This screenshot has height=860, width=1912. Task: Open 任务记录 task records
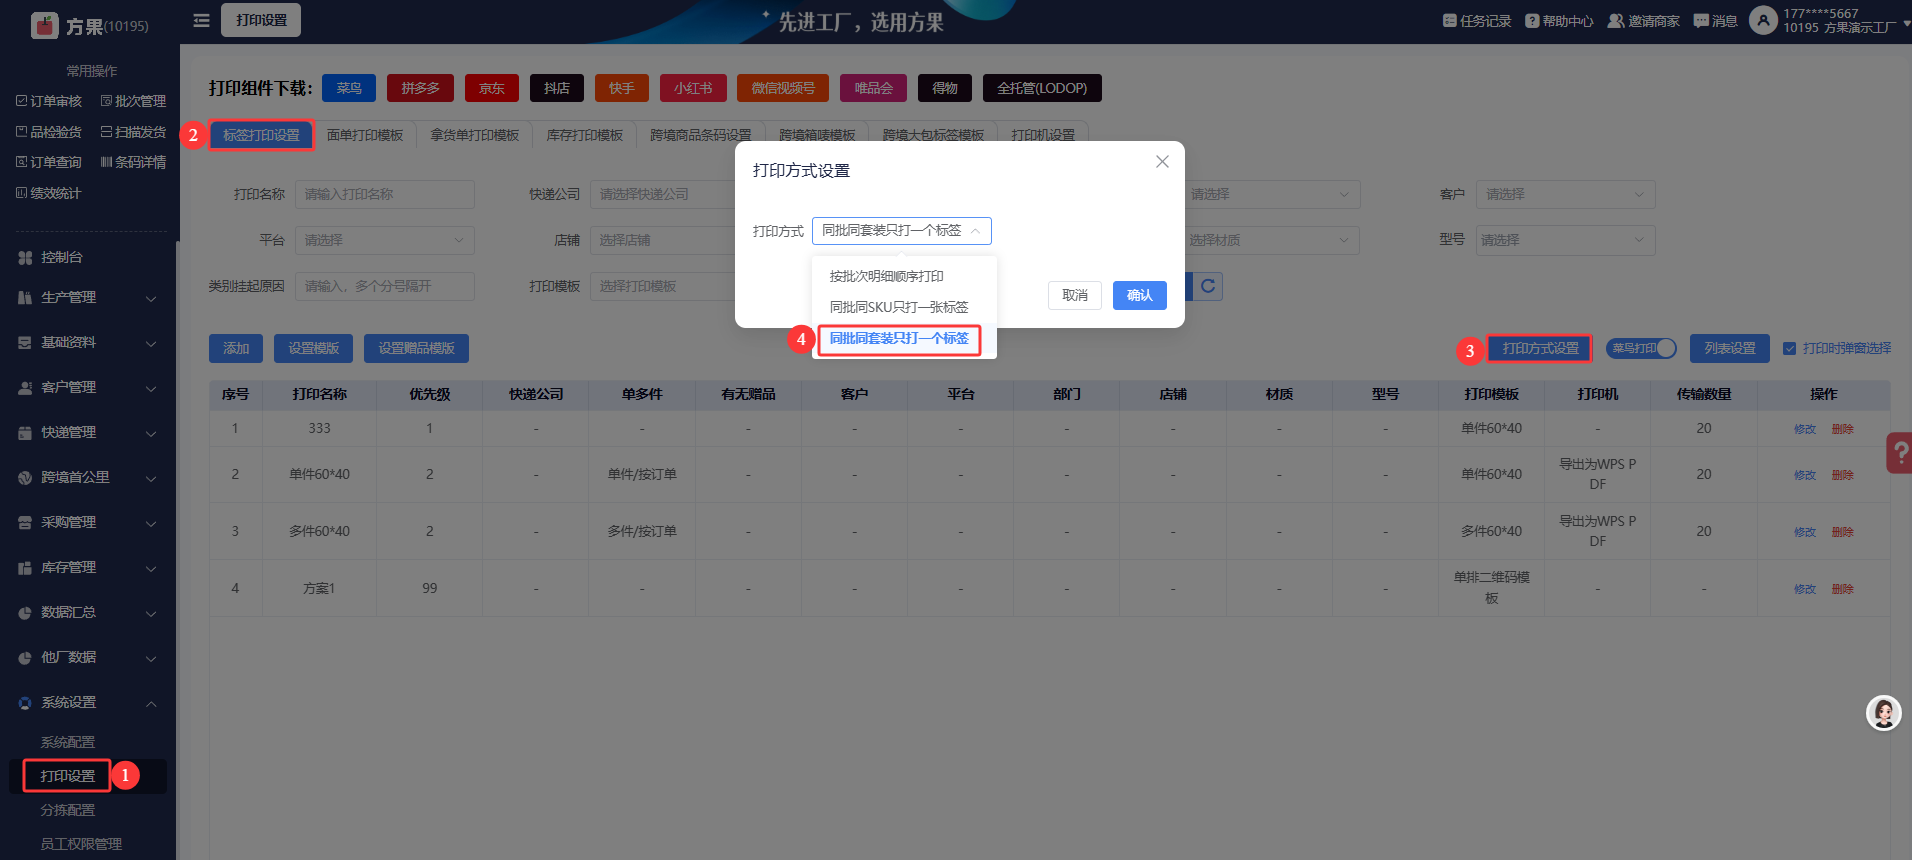click(1477, 21)
